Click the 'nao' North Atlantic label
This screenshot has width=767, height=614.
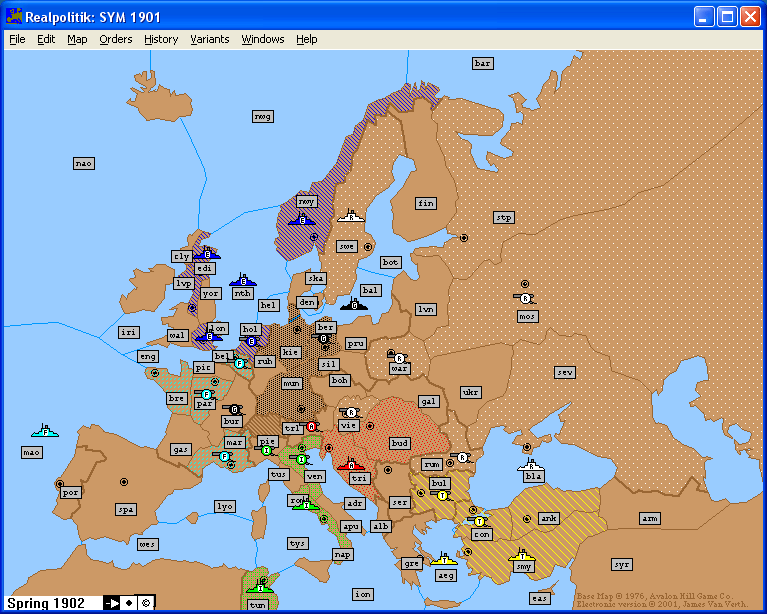pyautogui.click(x=84, y=163)
